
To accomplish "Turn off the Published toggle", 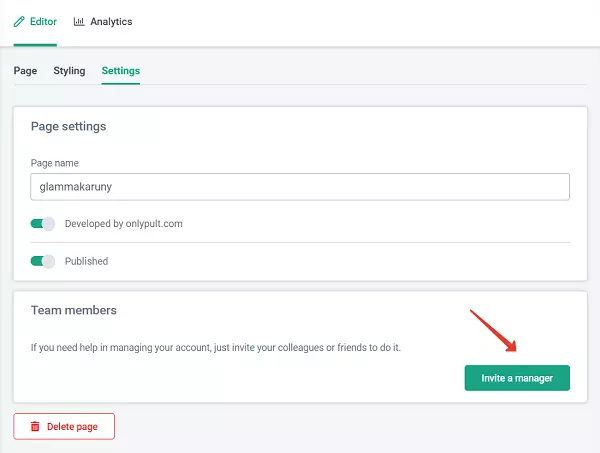I will pos(43,261).
